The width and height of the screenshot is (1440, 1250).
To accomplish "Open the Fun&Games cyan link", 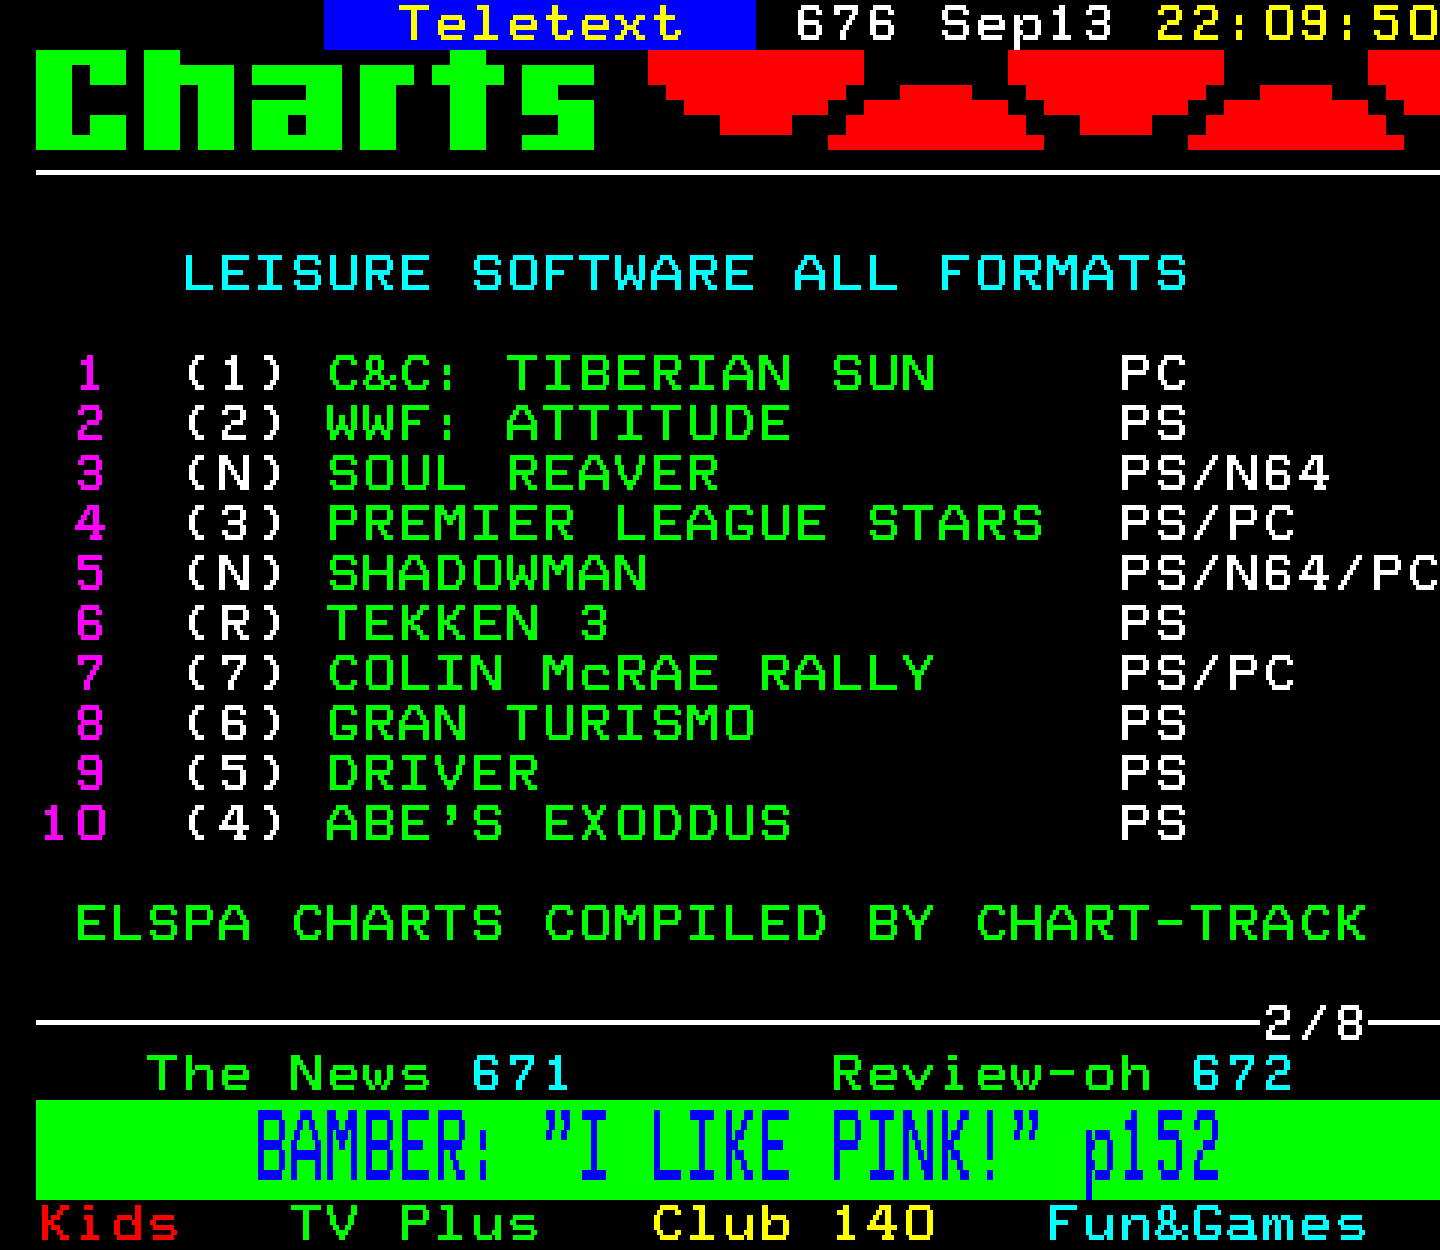I will pos(1206,1224).
